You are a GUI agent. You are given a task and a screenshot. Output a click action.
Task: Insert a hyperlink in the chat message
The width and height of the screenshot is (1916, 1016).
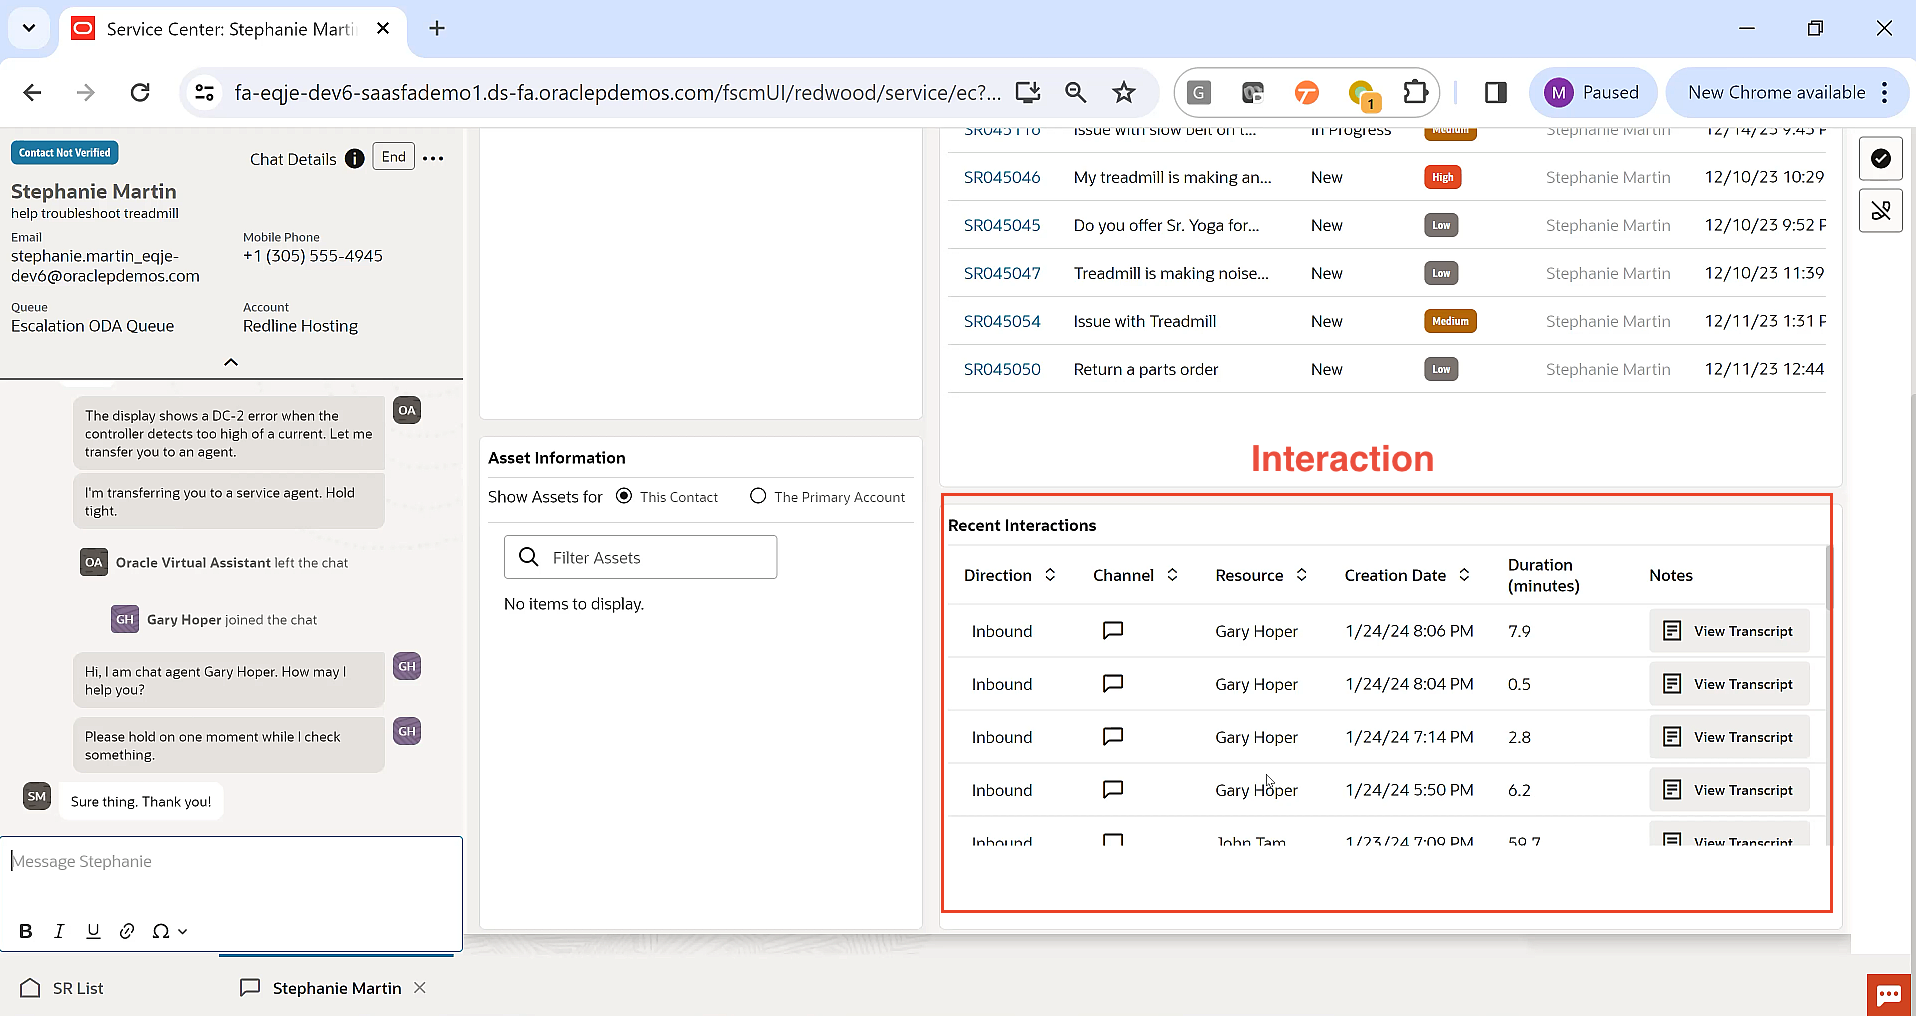pyautogui.click(x=126, y=931)
